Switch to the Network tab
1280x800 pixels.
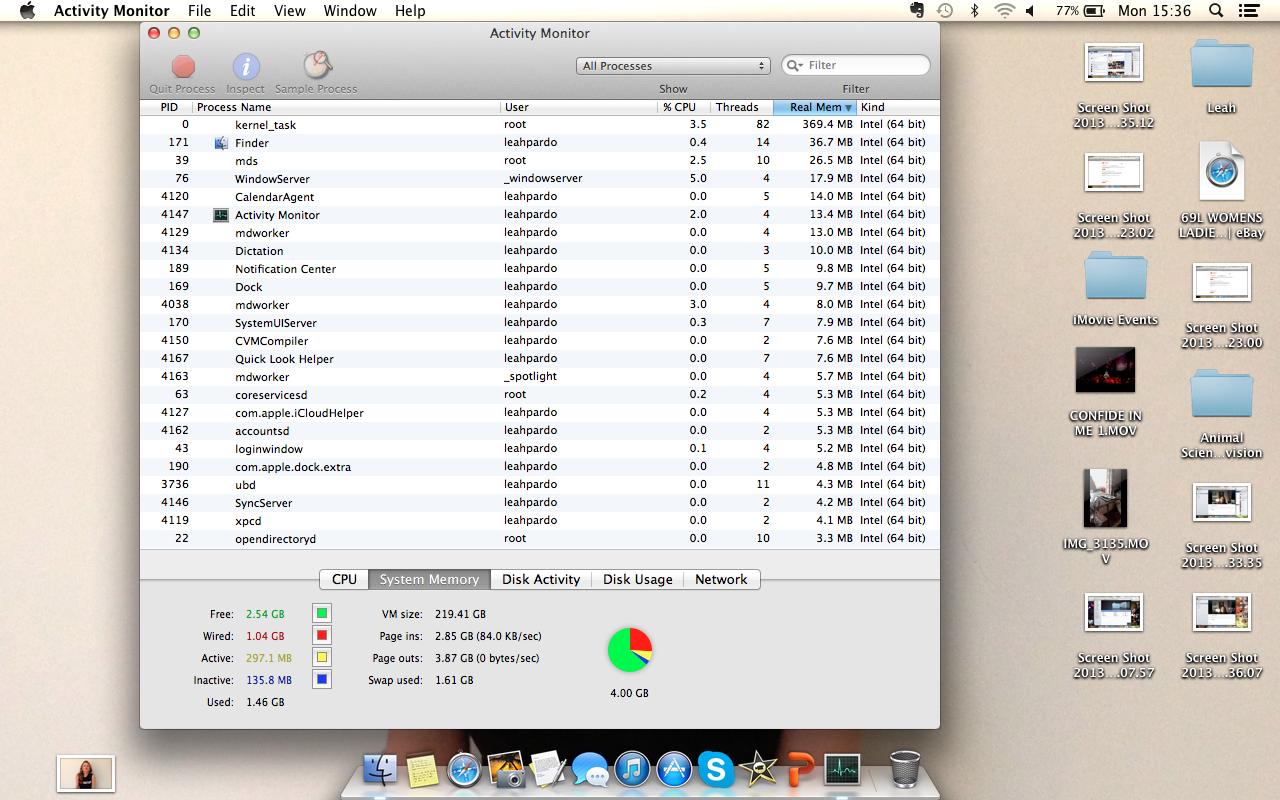[x=721, y=580]
